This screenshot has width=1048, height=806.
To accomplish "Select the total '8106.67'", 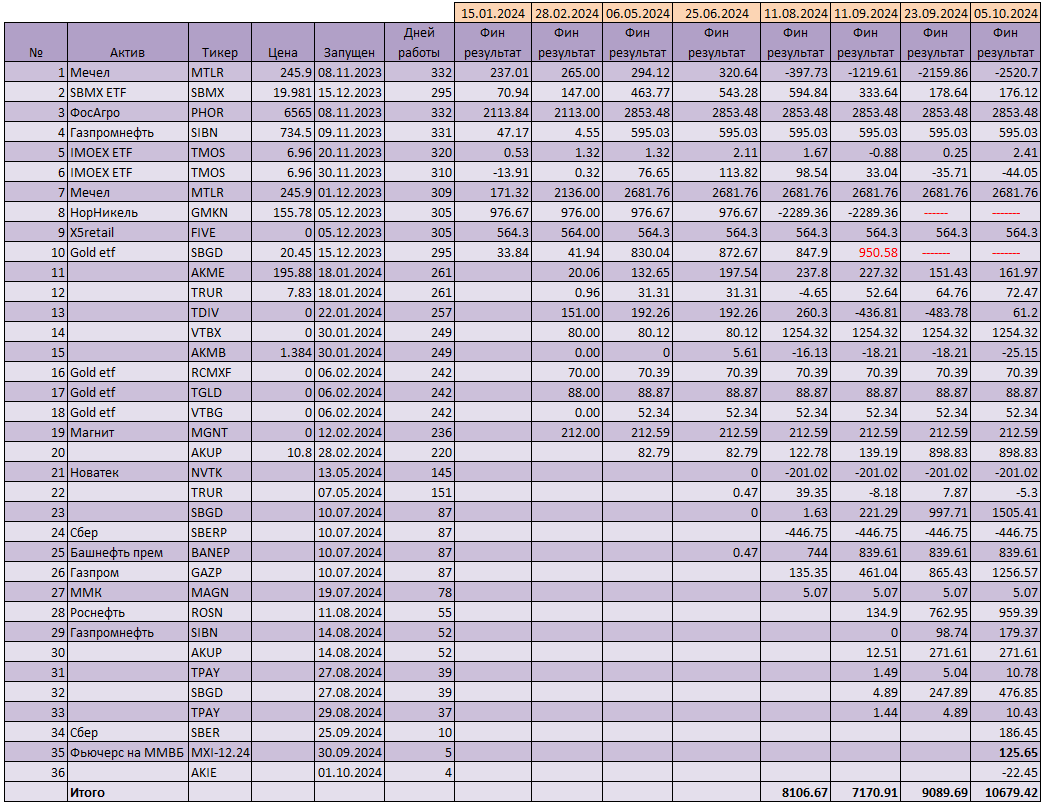I will pos(795,793).
